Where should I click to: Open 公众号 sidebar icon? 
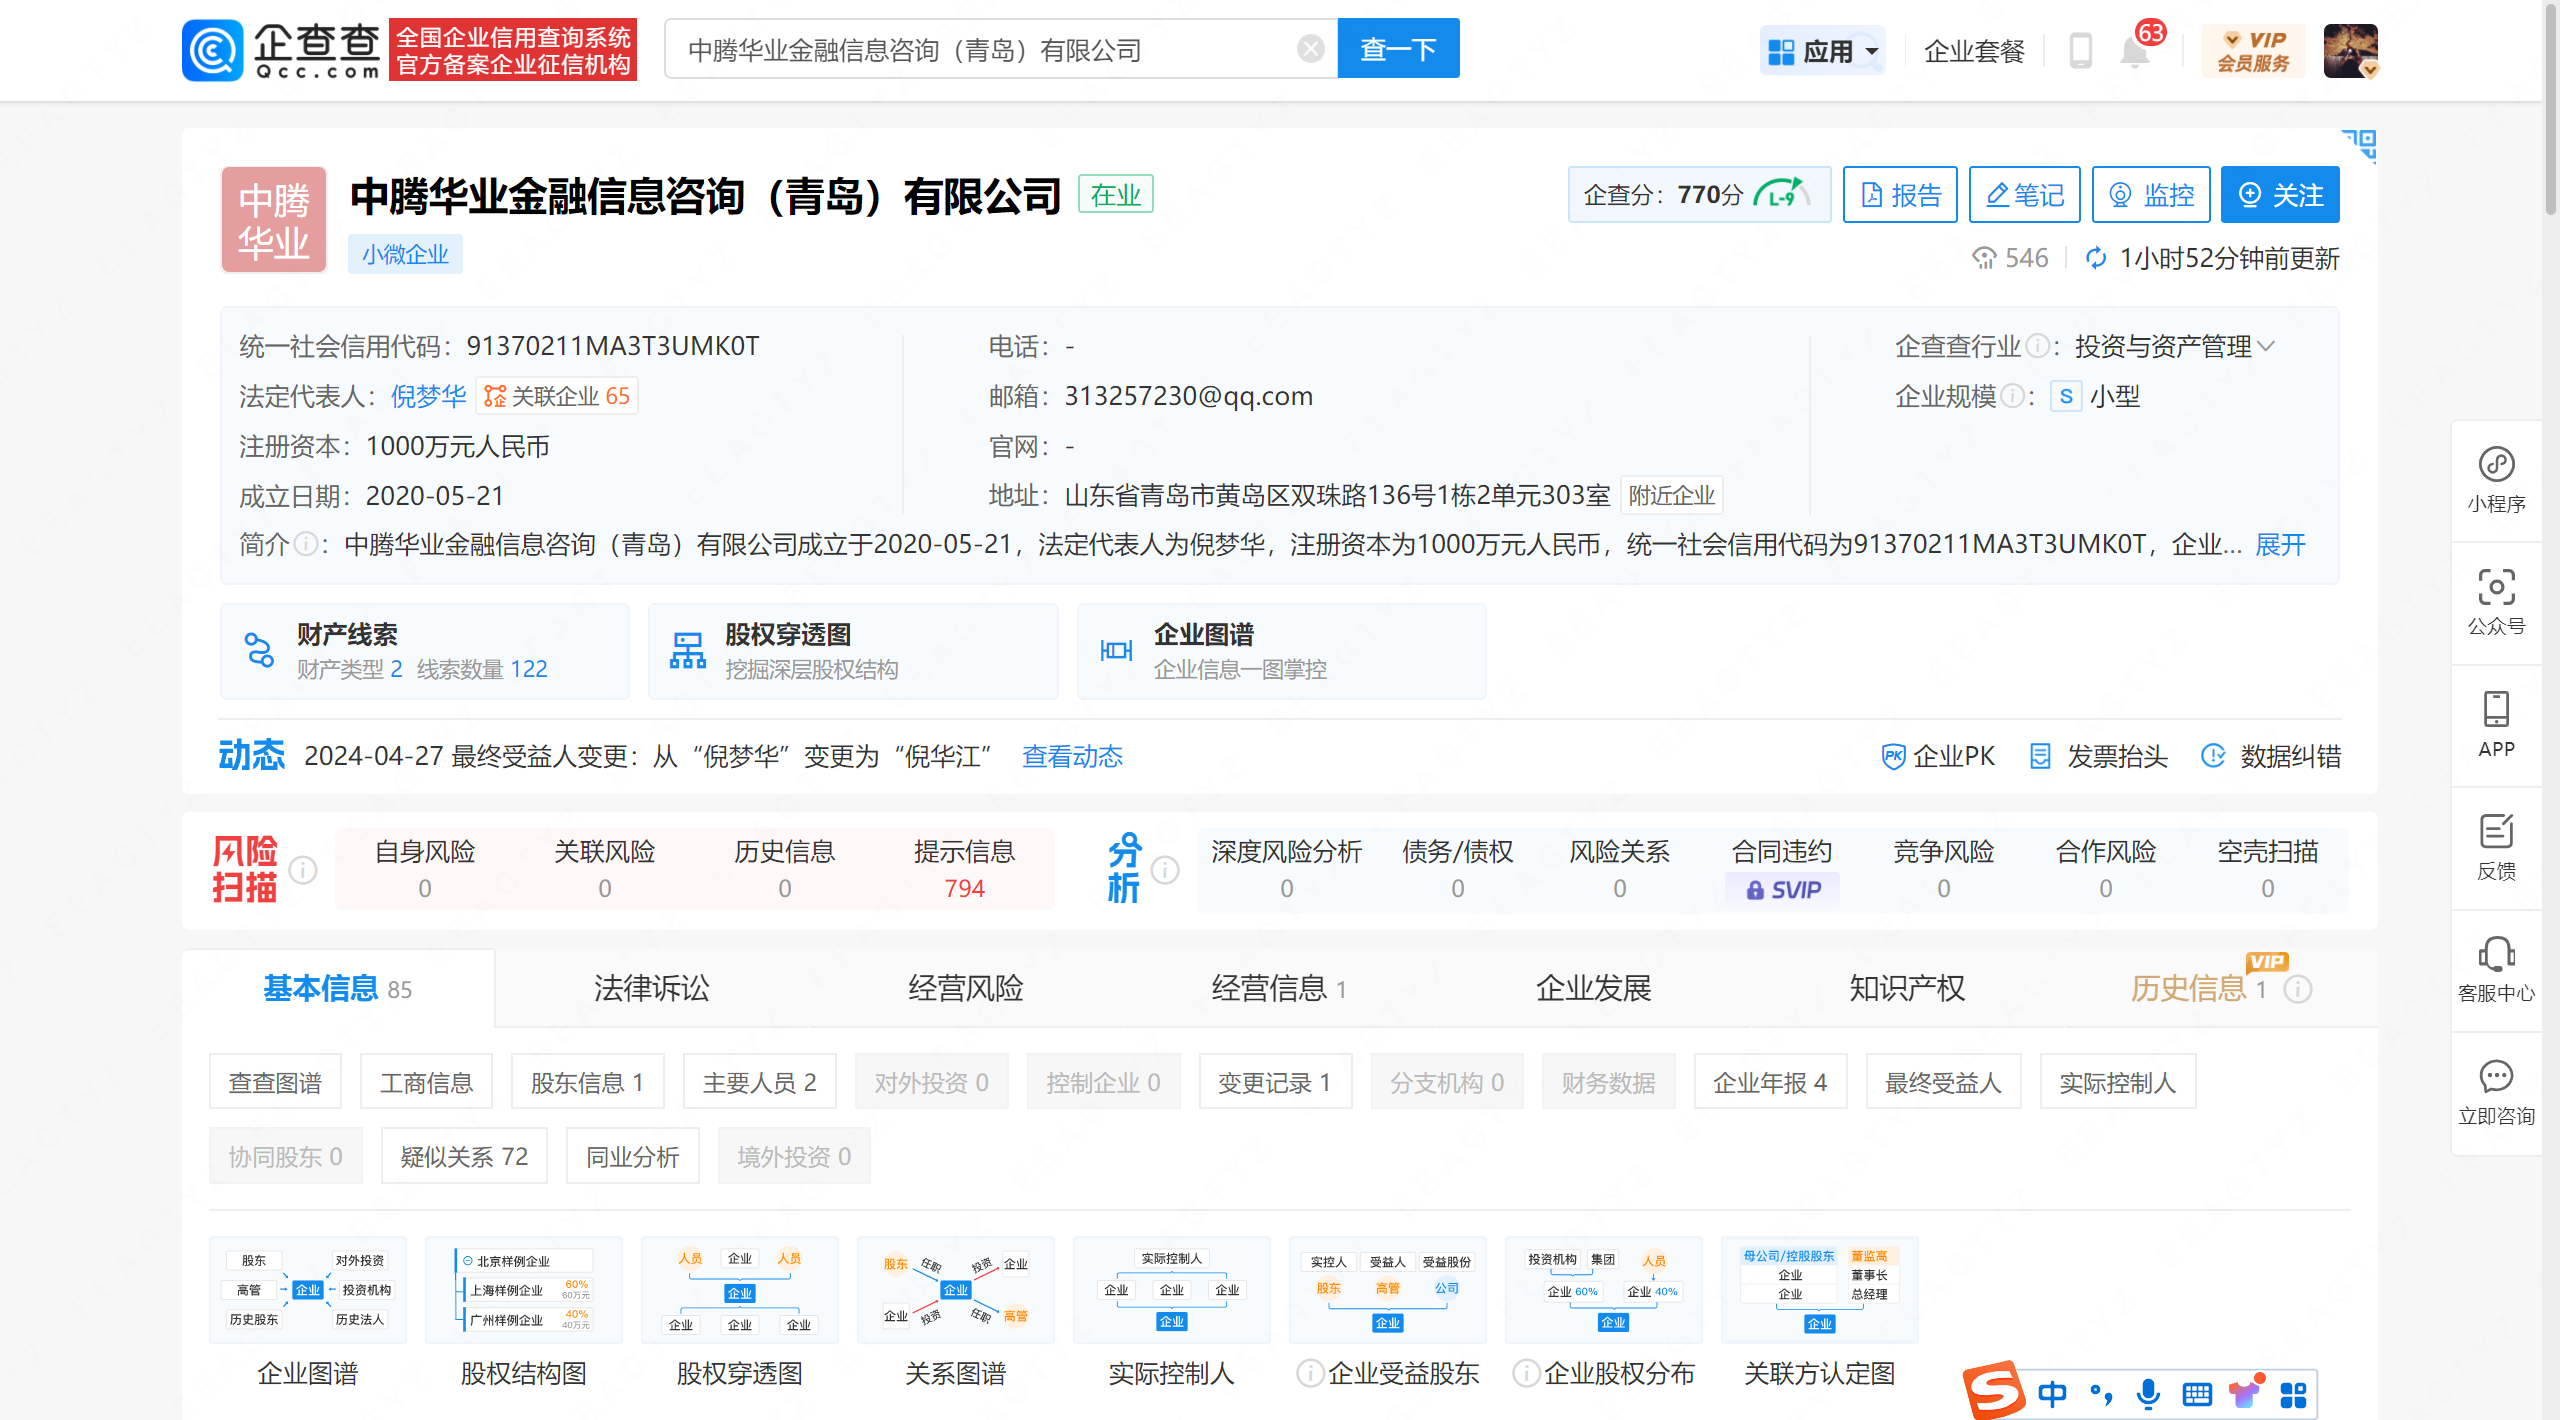pyautogui.click(x=2496, y=603)
